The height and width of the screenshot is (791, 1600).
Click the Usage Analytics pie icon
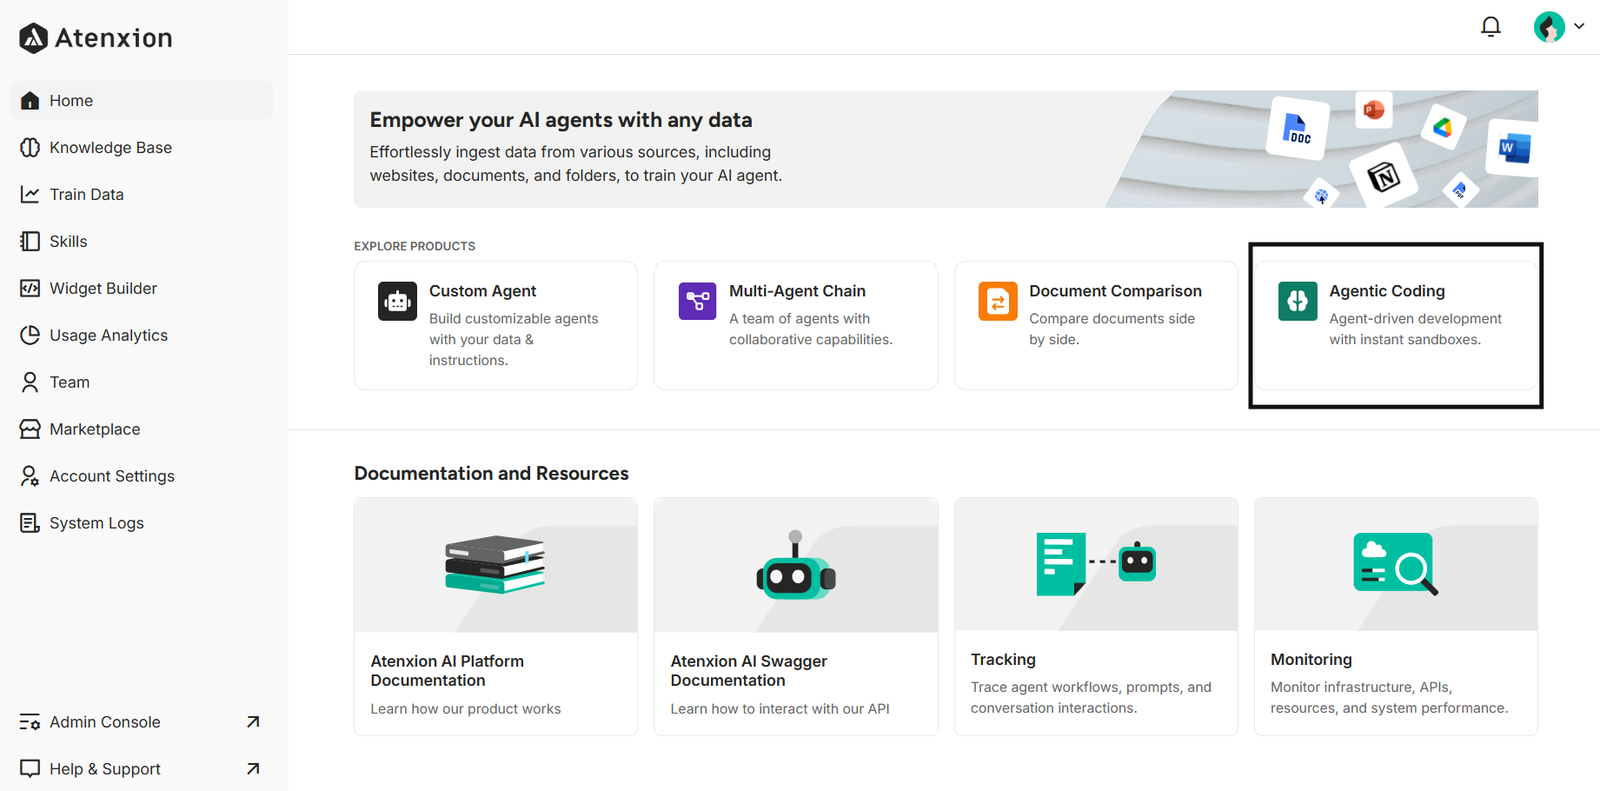coord(30,335)
